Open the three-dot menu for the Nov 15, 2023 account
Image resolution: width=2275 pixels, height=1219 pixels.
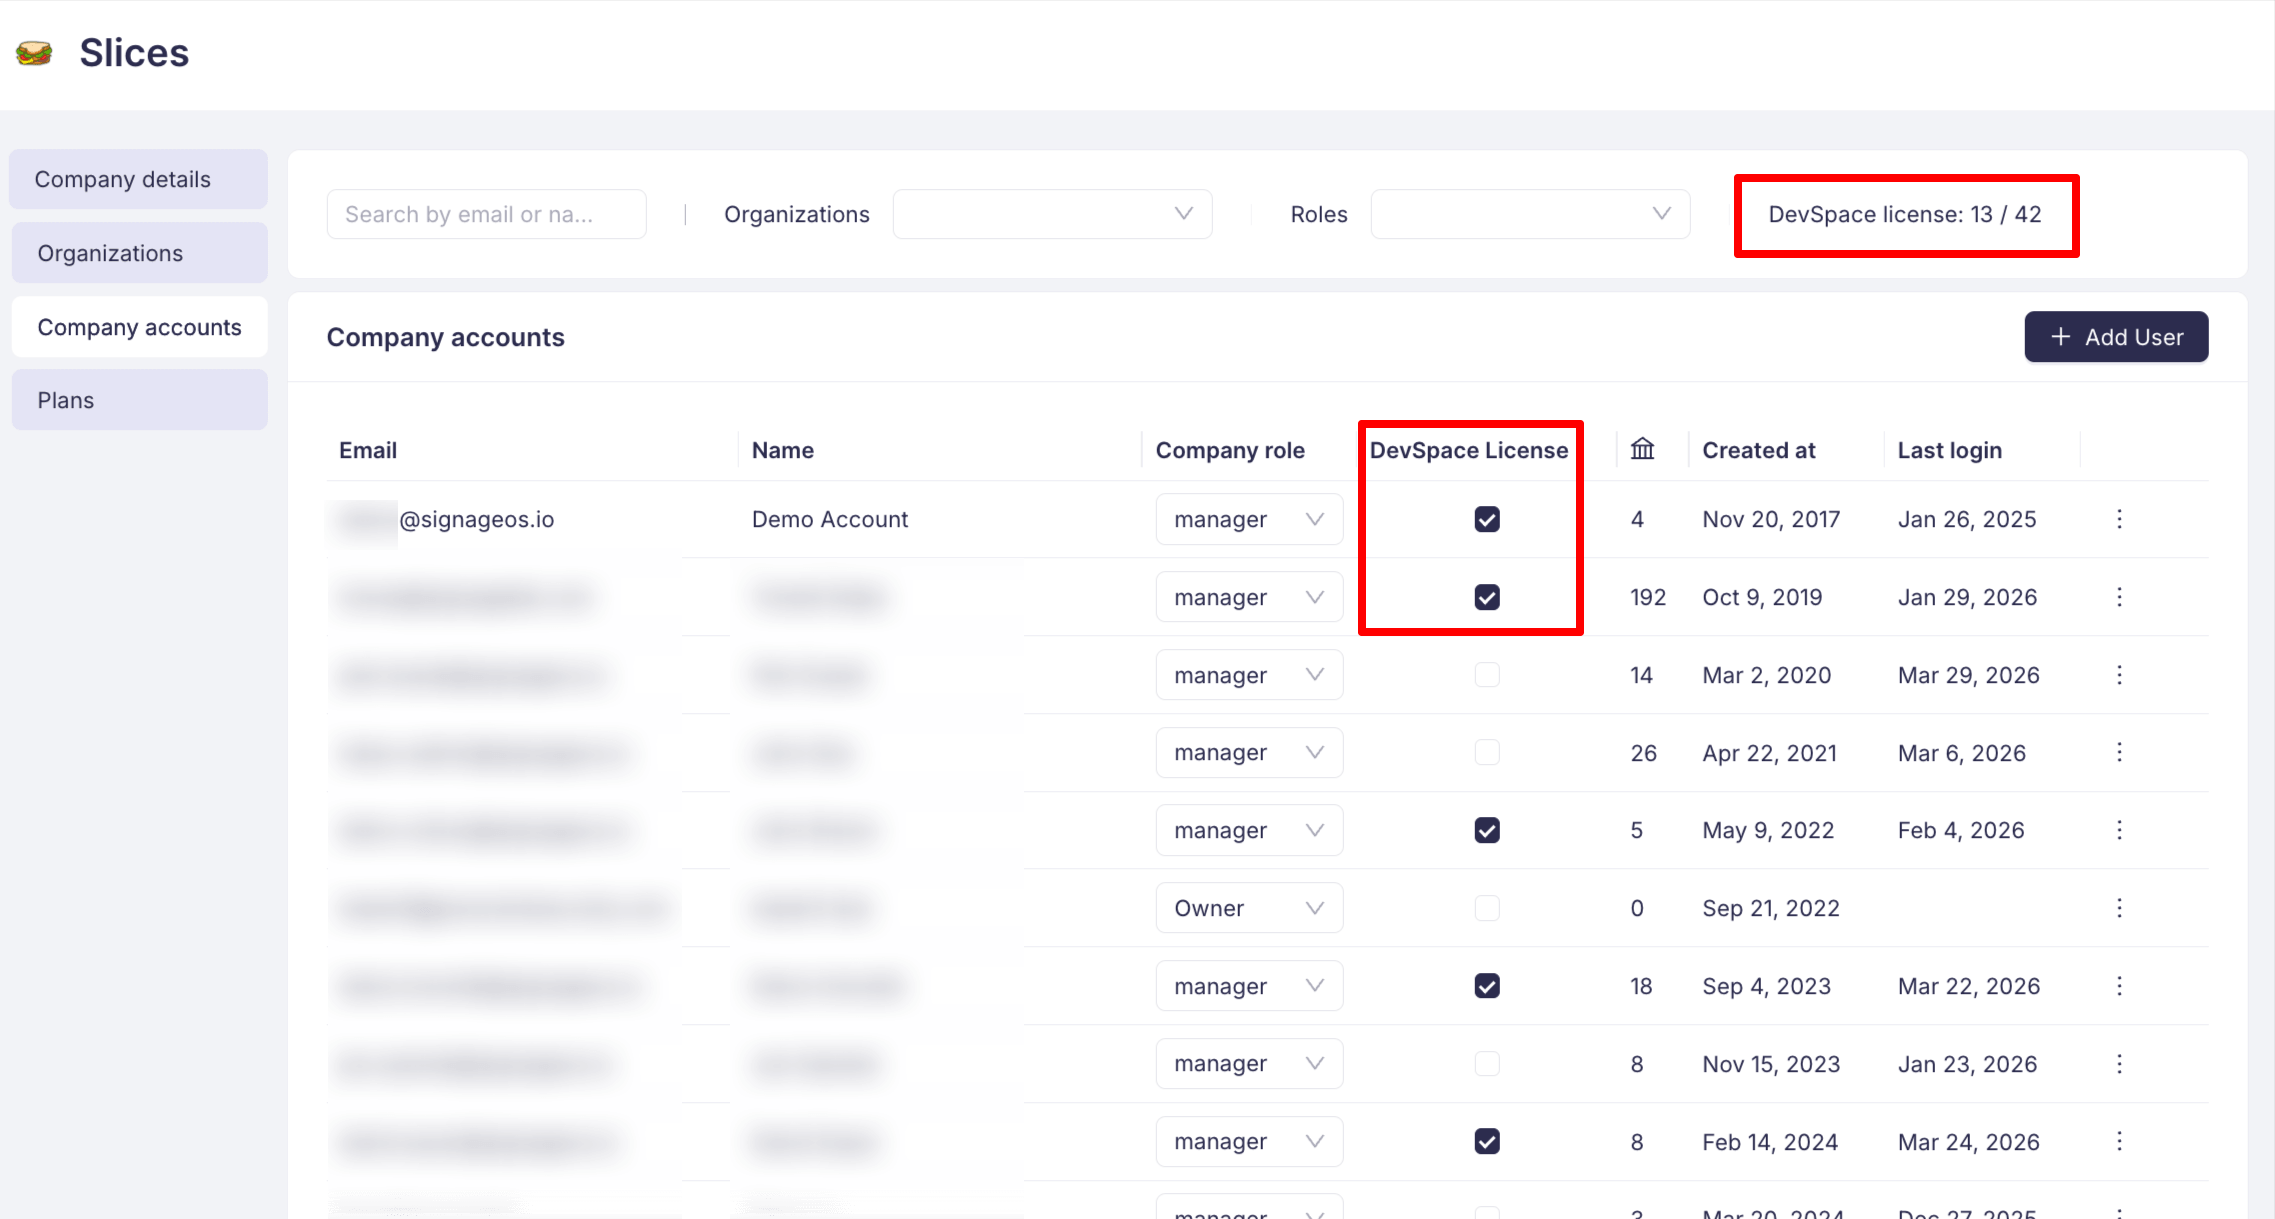2120,1063
